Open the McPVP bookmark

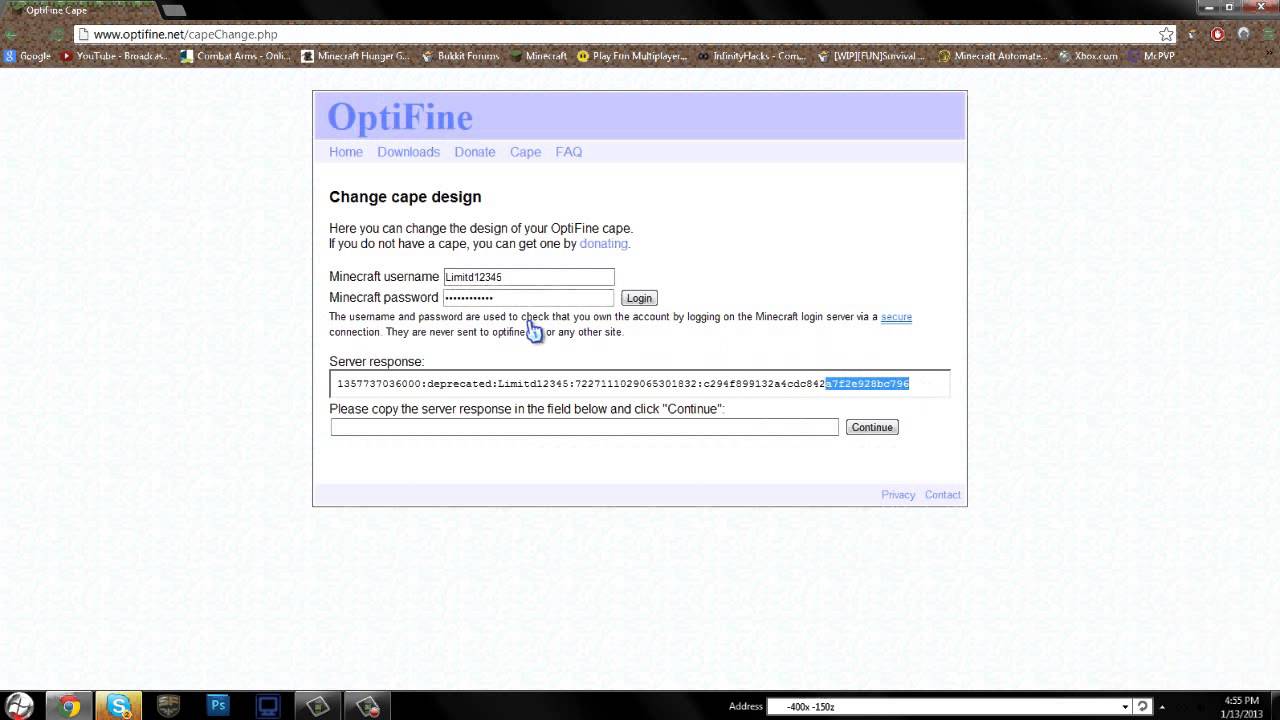(x=1151, y=56)
